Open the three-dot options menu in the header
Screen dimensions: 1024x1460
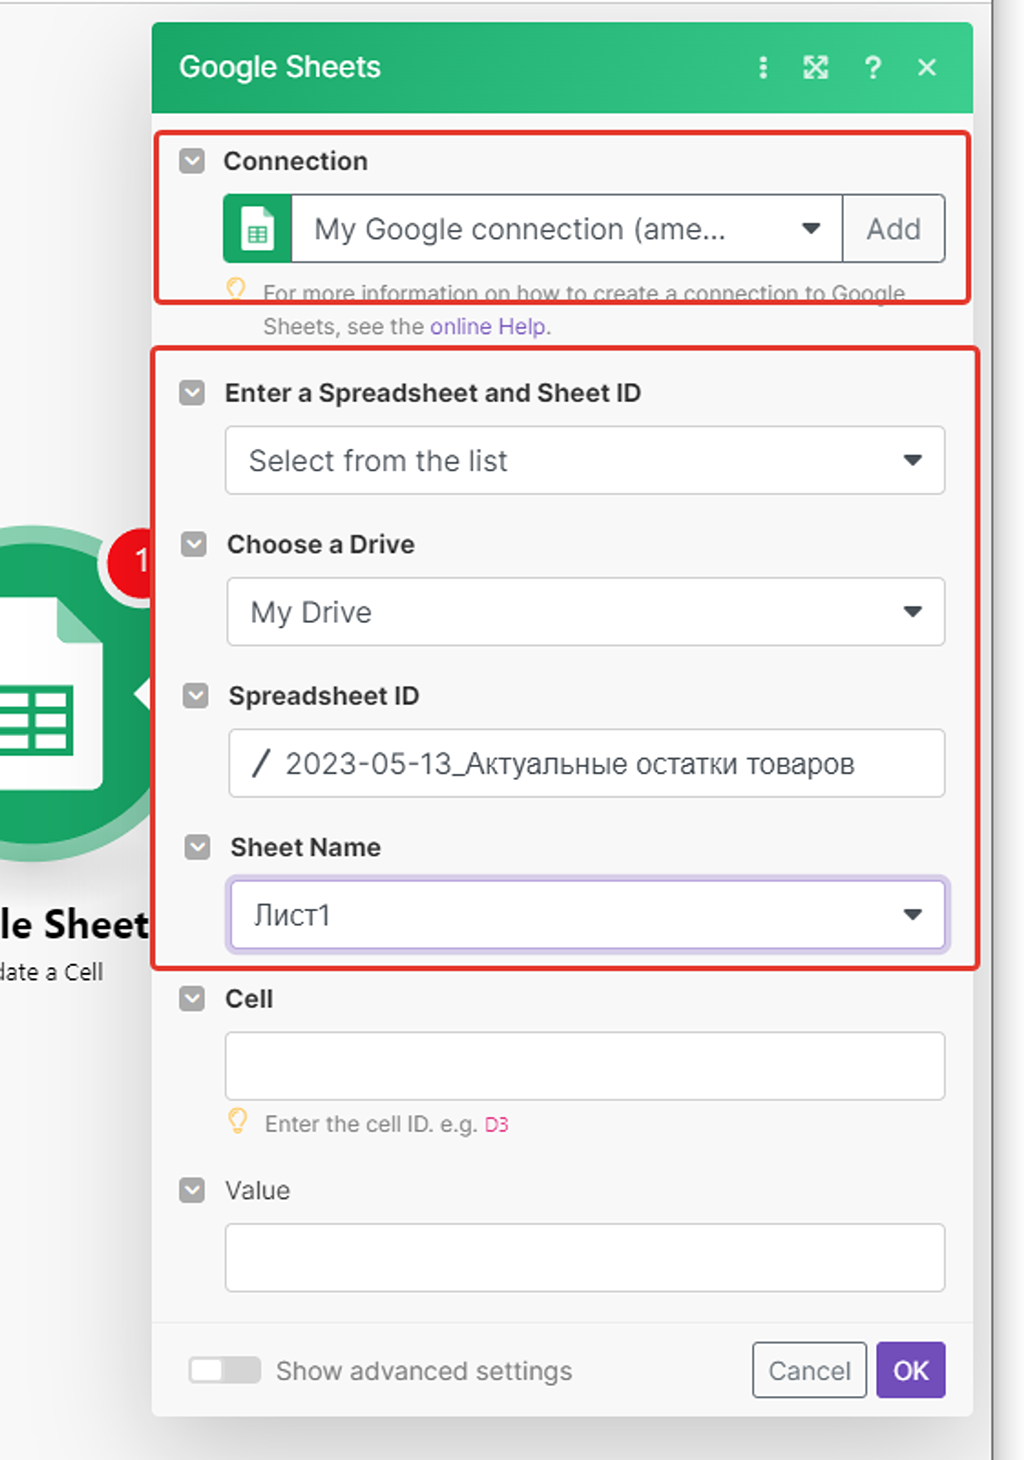coord(763,67)
